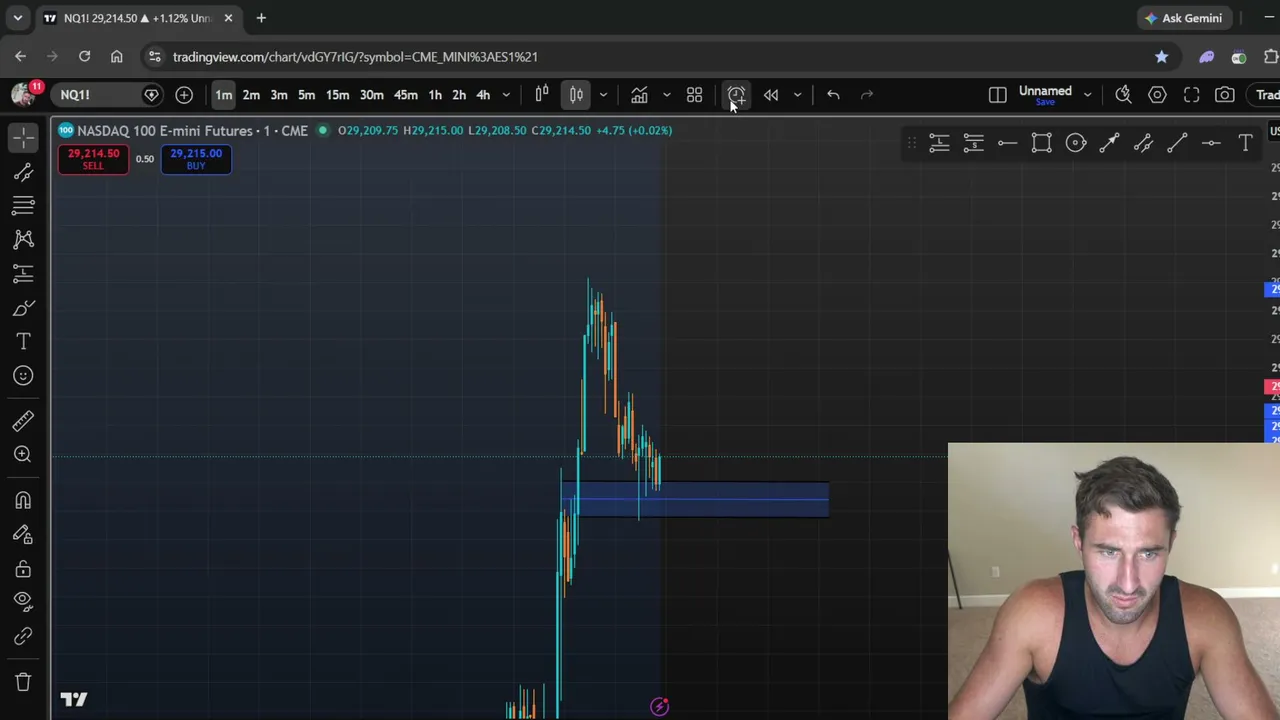Switch to the 5m timeframe
Screen dimensions: 1280x720
tap(307, 95)
